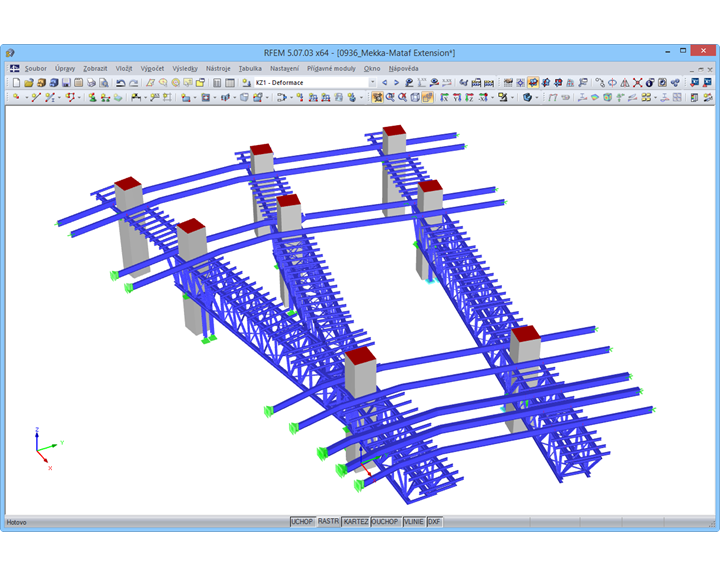Click the New model icon

tap(17, 83)
